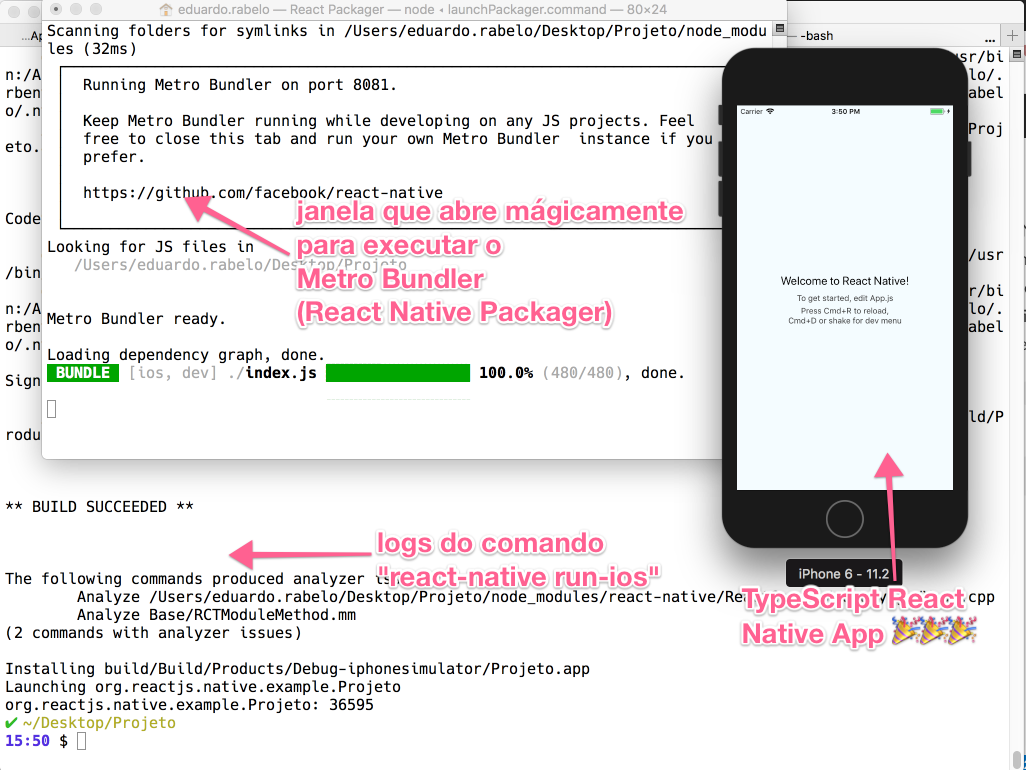Click the React Packager window title text
1026x770 pixels.
click(422, 10)
